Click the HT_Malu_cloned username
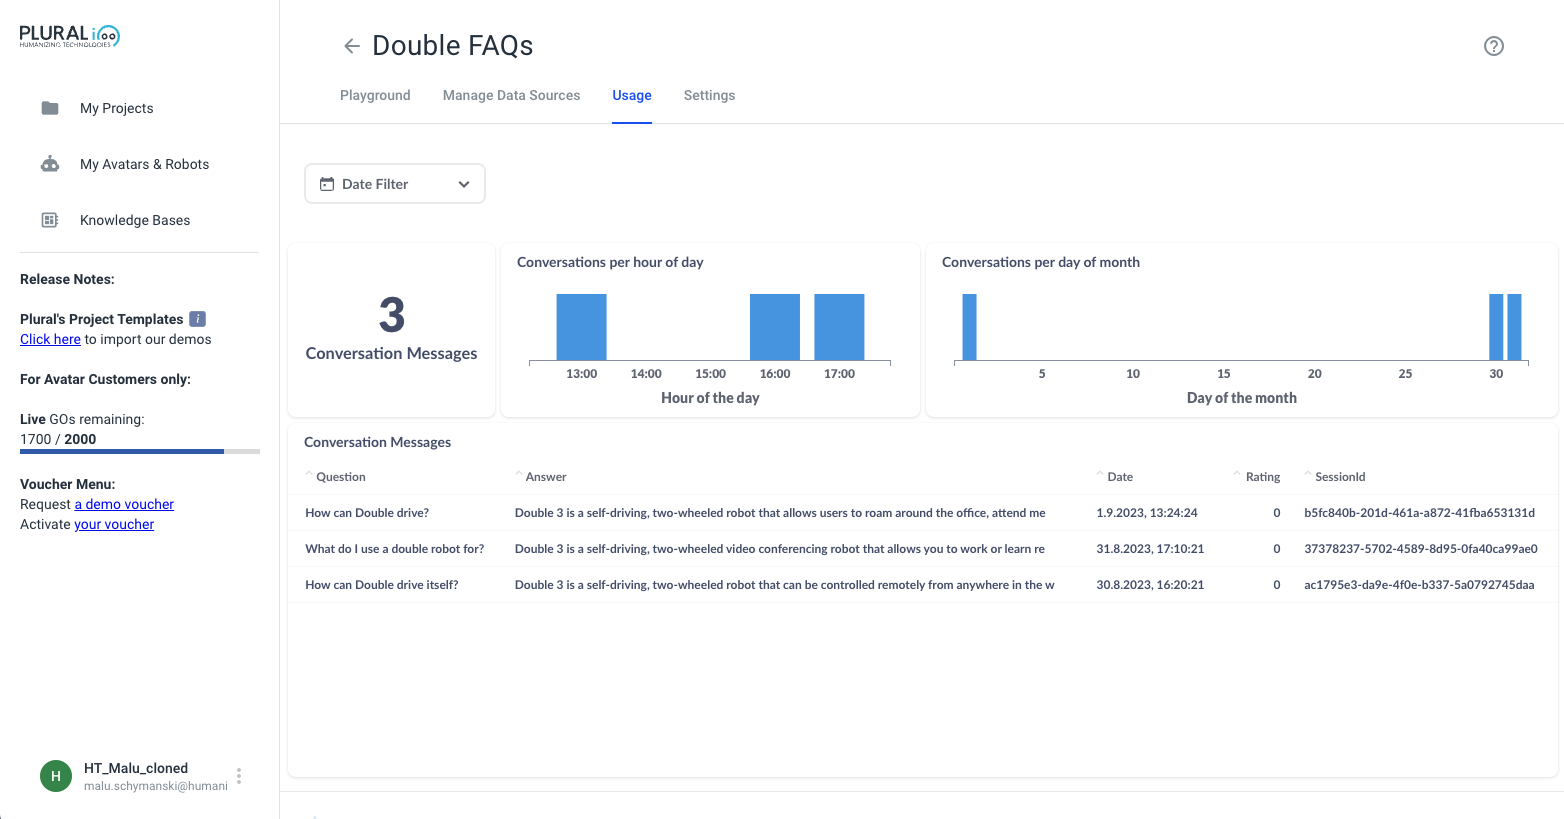The image size is (1564, 819). 136,768
